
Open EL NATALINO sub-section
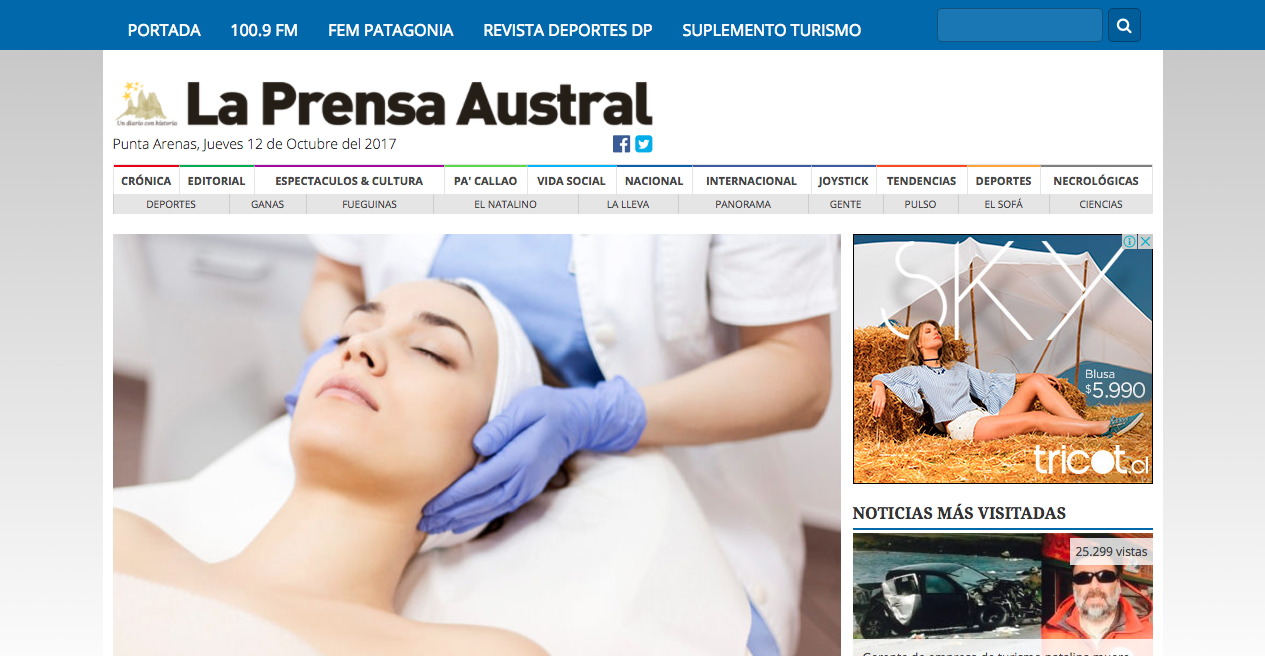click(x=506, y=204)
